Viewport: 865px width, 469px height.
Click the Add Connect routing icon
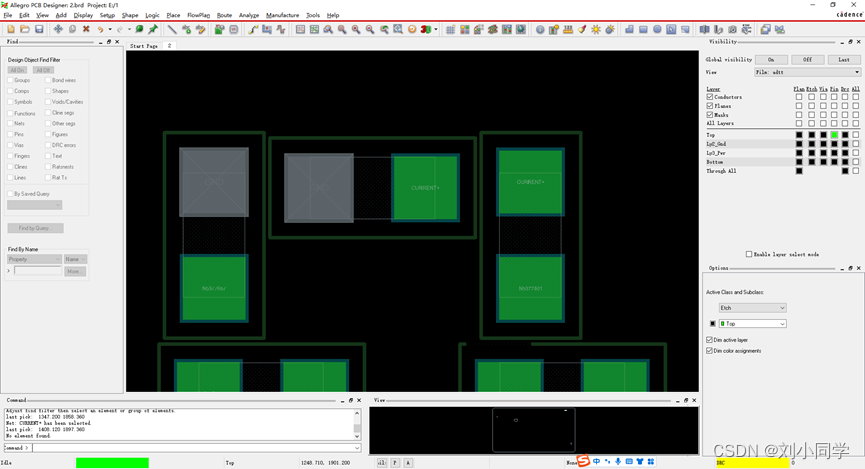click(x=253, y=29)
